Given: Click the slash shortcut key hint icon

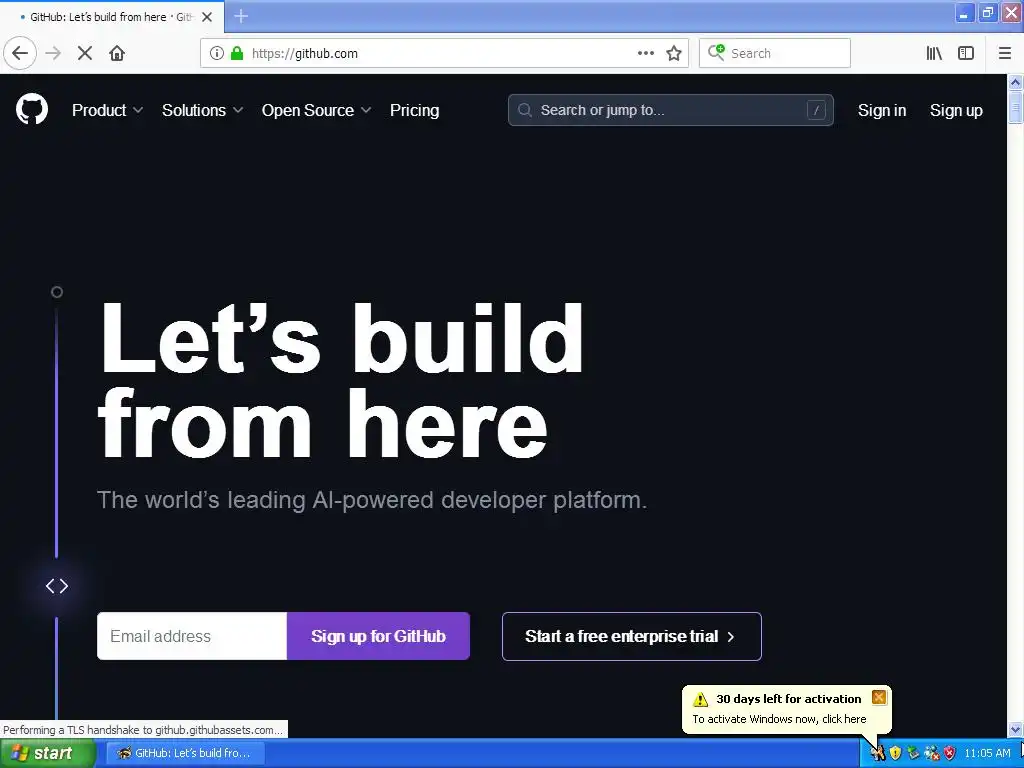Looking at the screenshot, I should 816,110.
